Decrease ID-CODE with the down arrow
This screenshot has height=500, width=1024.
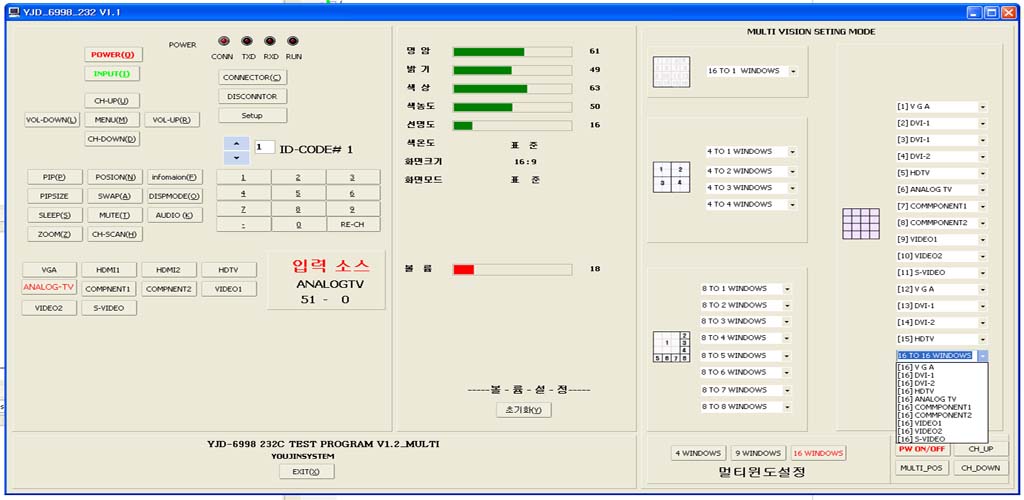(x=235, y=158)
